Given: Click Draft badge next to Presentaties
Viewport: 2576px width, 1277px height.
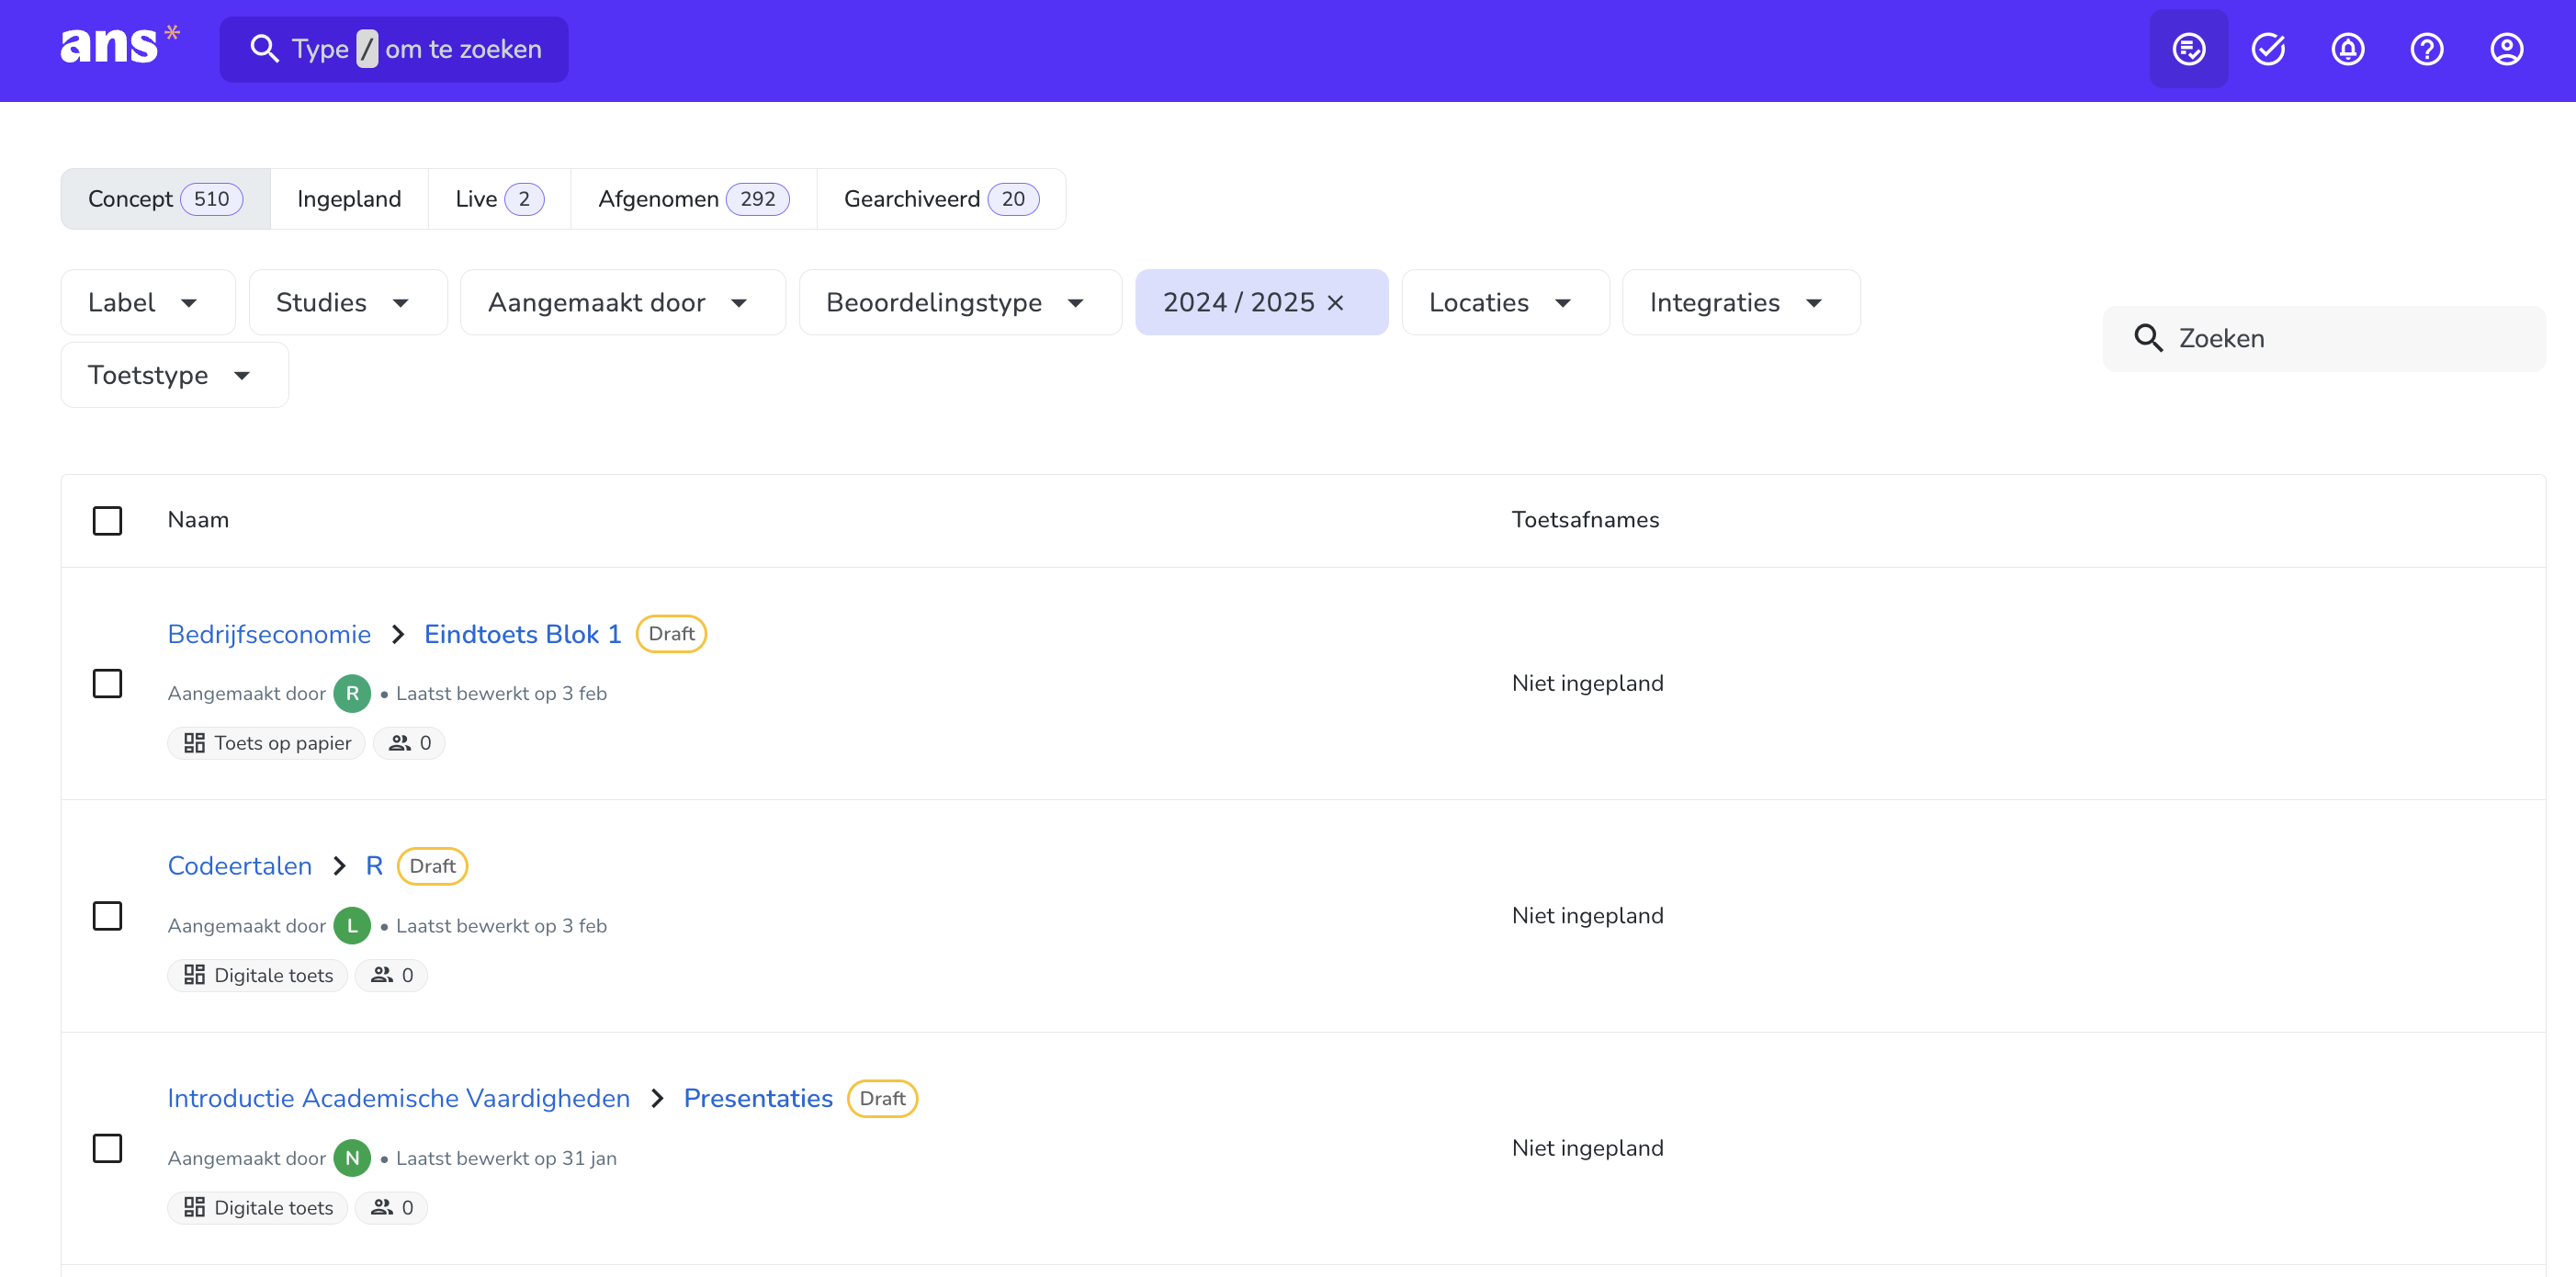Looking at the screenshot, I should click(x=882, y=1098).
